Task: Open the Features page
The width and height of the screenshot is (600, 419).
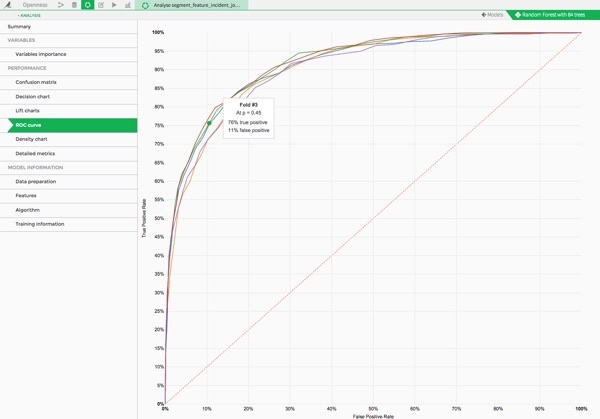Action: tap(68, 196)
